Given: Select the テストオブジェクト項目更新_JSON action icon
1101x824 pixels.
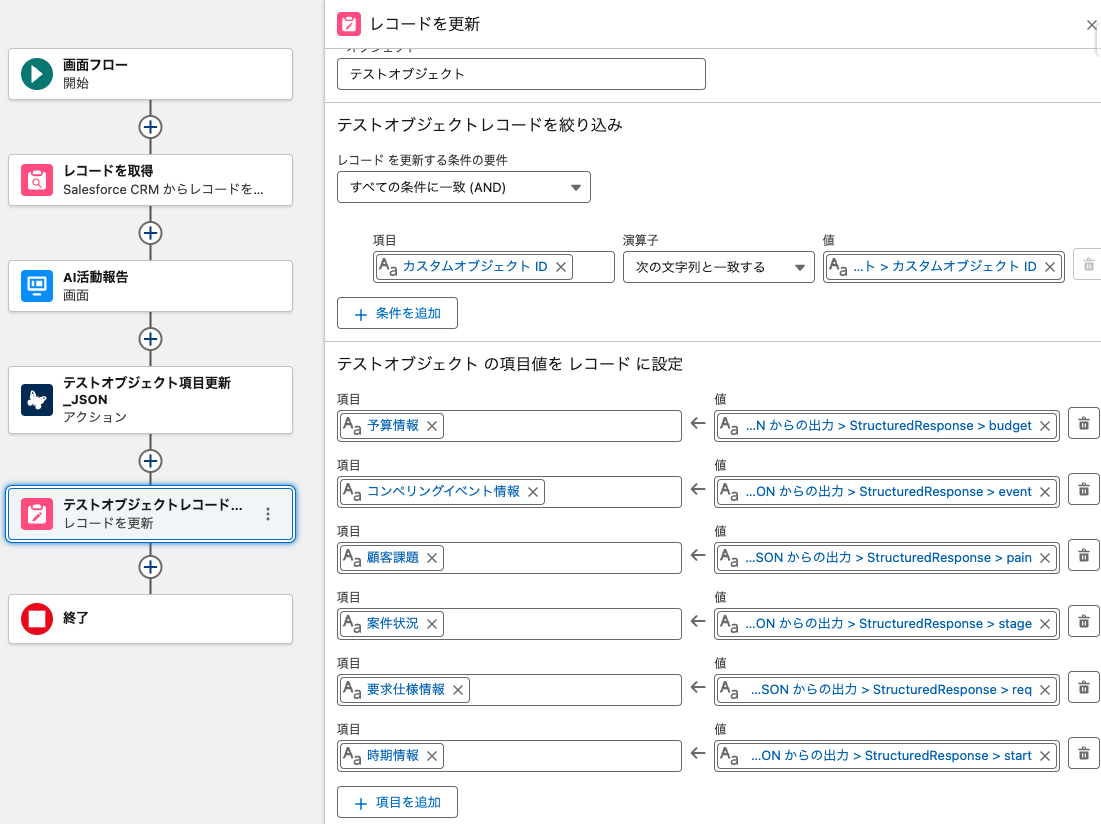Looking at the screenshot, I should (37, 400).
